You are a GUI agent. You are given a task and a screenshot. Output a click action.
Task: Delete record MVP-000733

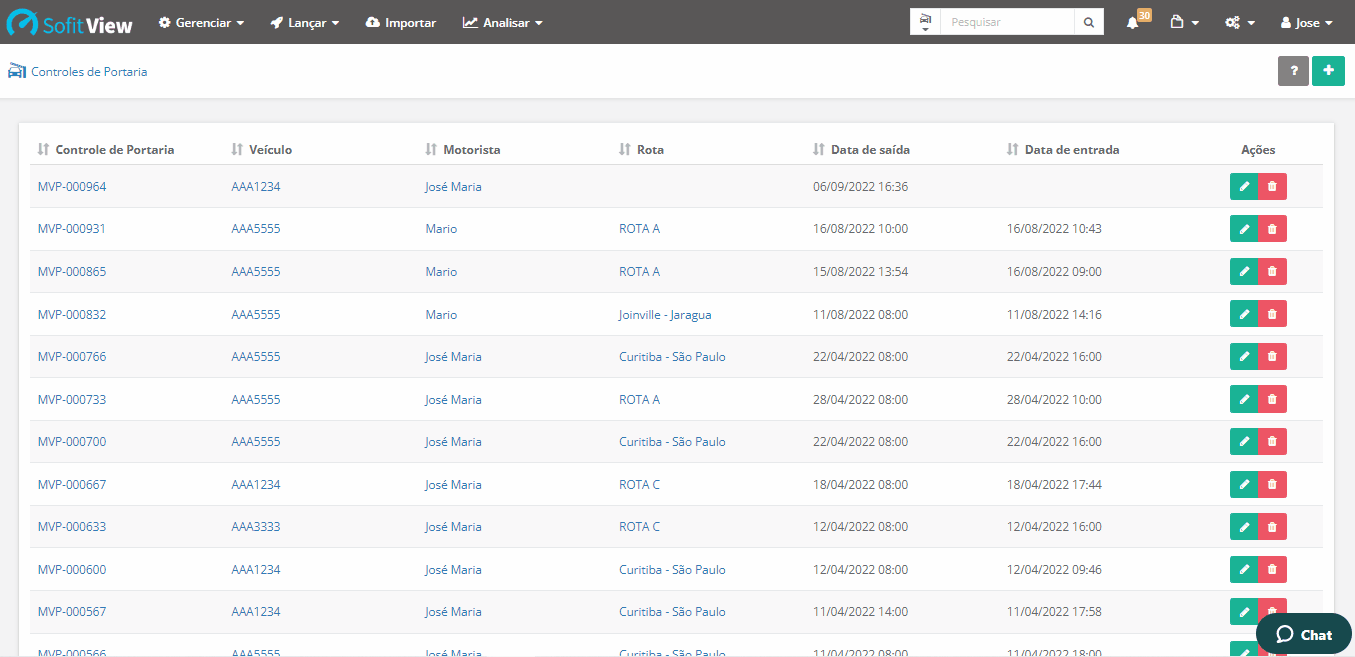tap(1272, 399)
